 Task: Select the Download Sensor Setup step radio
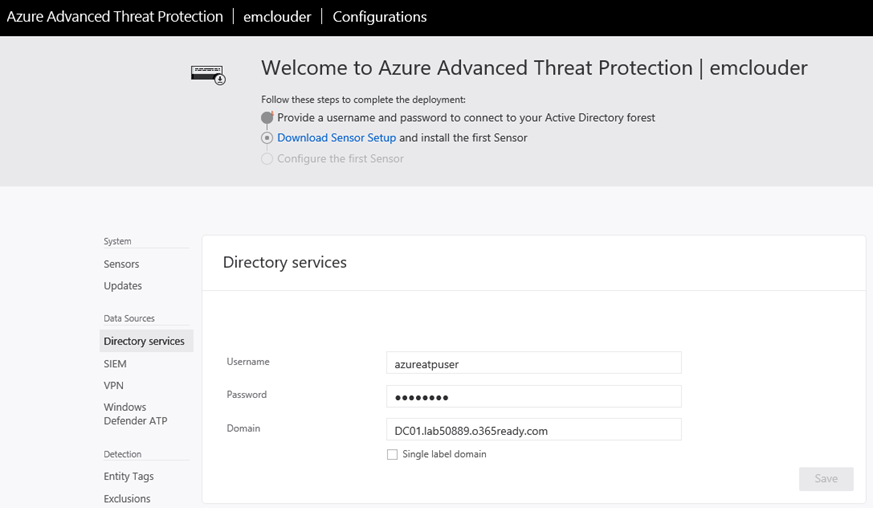coord(267,138)
